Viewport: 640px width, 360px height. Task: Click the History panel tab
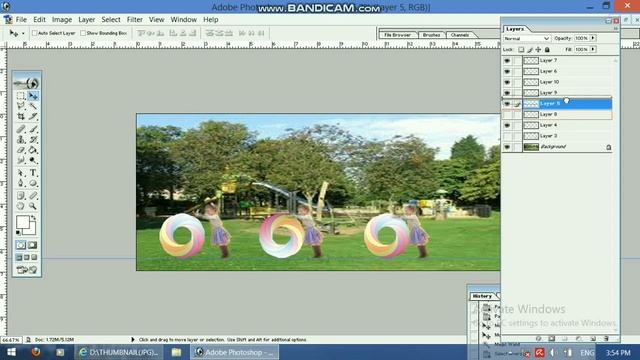click(482, 296)
